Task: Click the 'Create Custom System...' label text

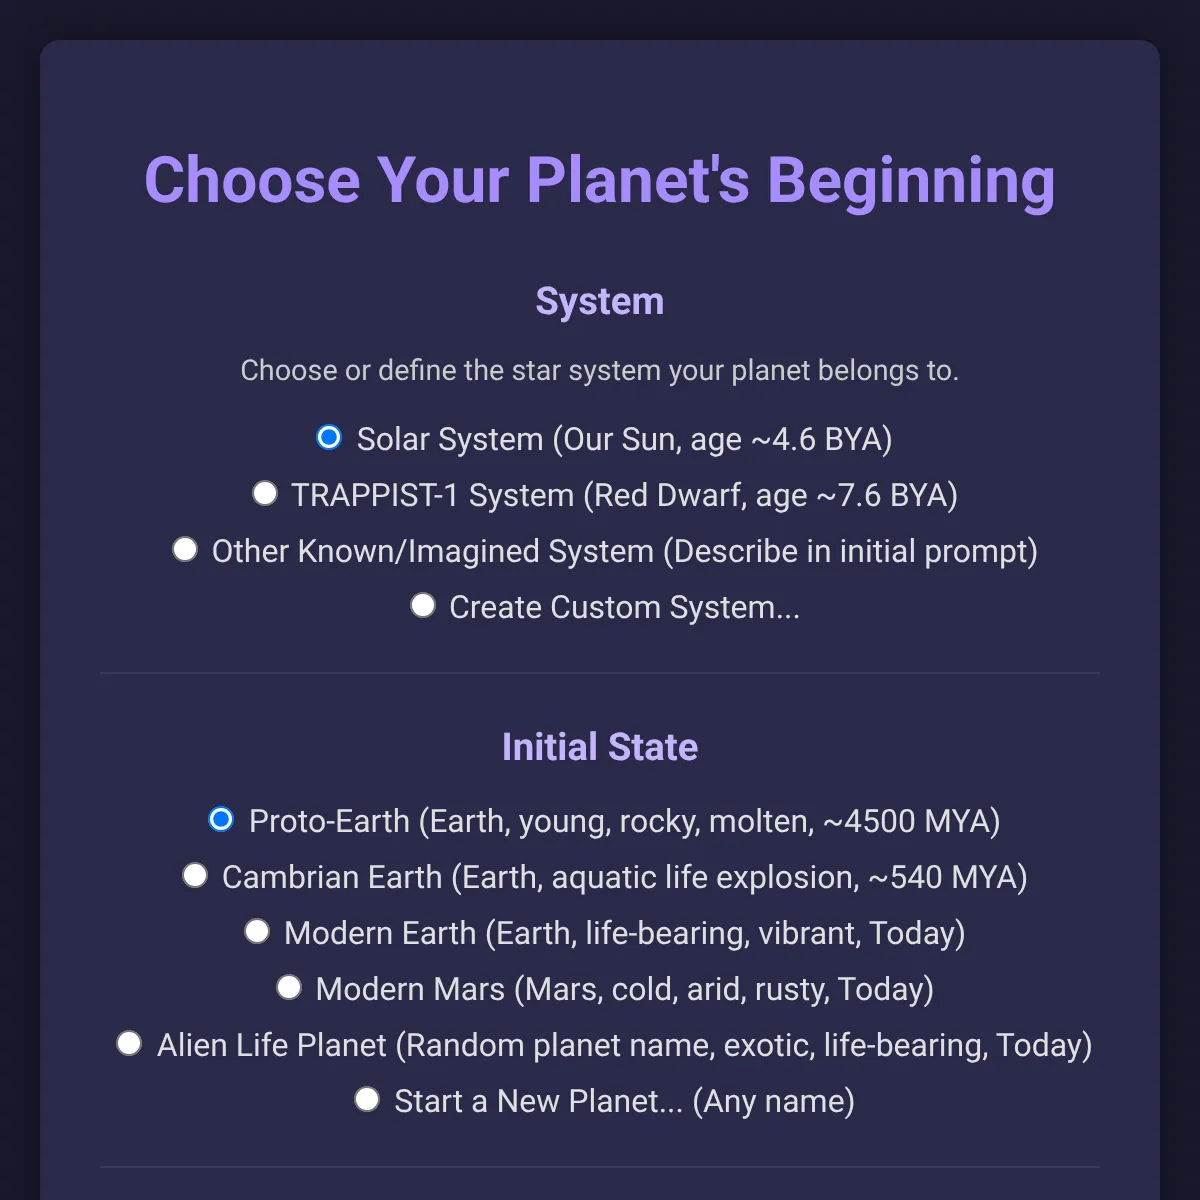Action: click(624, 608)
